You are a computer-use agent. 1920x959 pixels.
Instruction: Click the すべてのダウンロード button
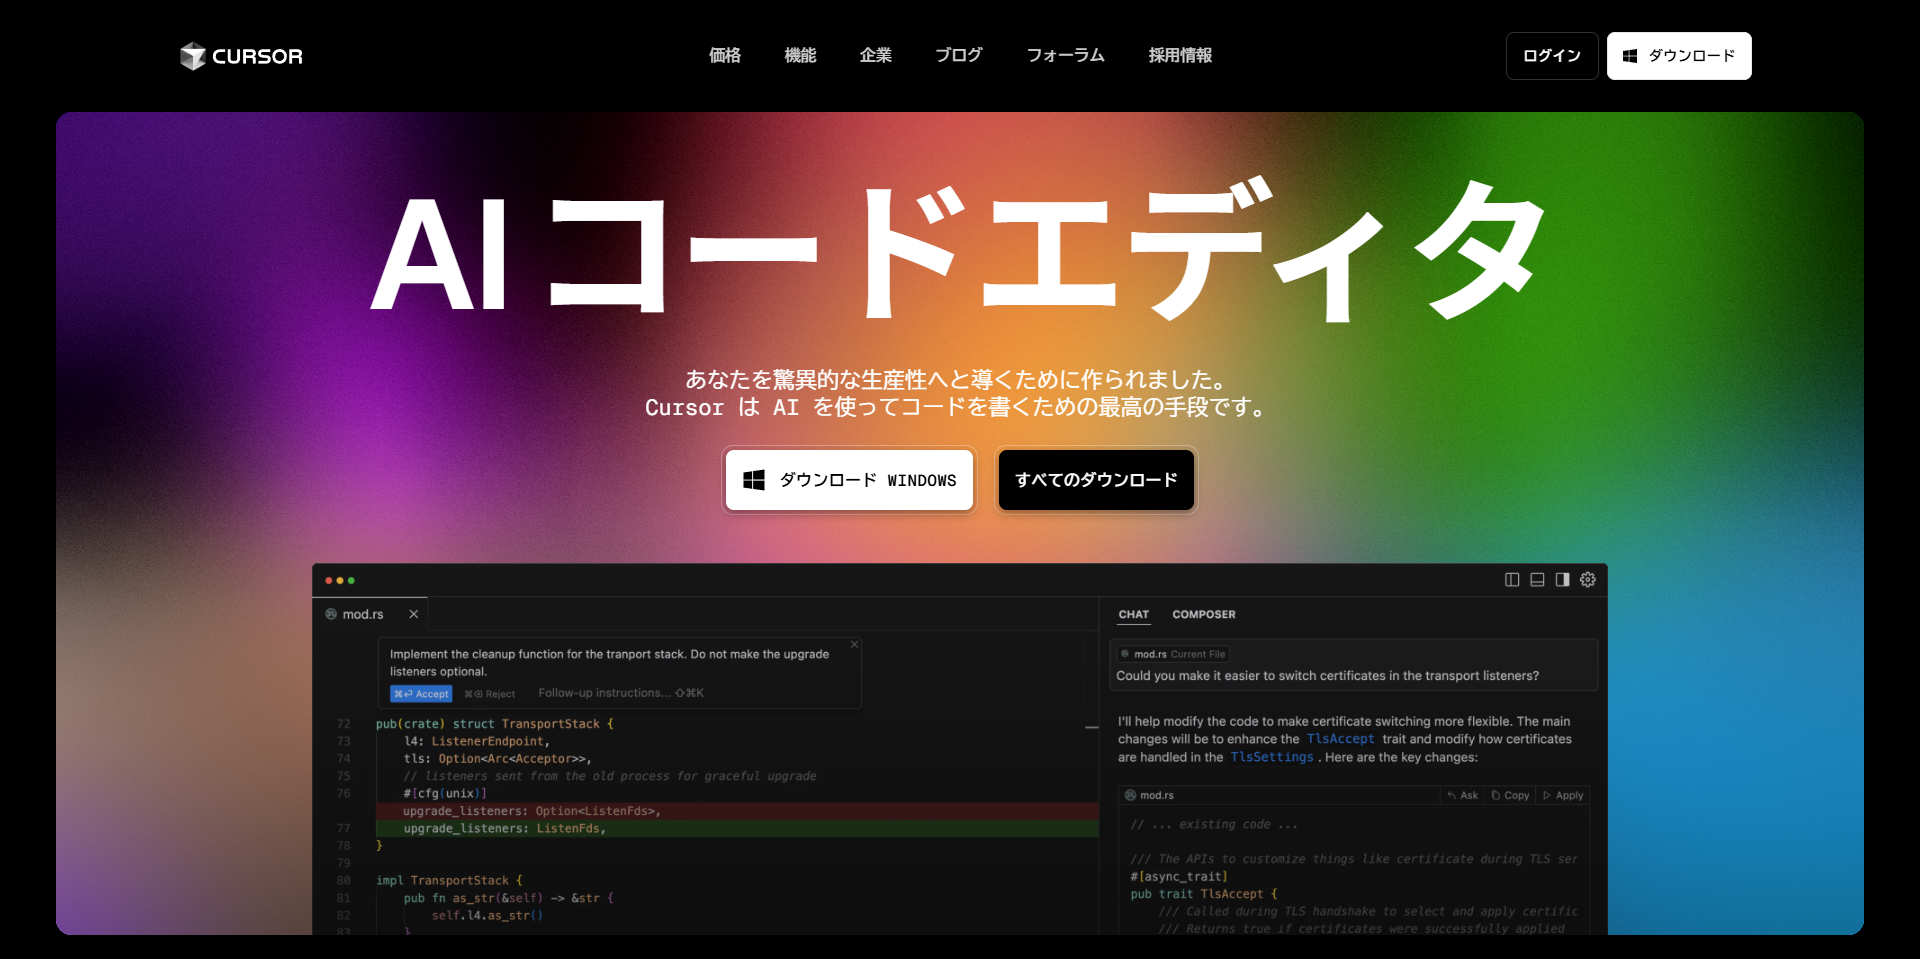click(x=1096, y=480)
